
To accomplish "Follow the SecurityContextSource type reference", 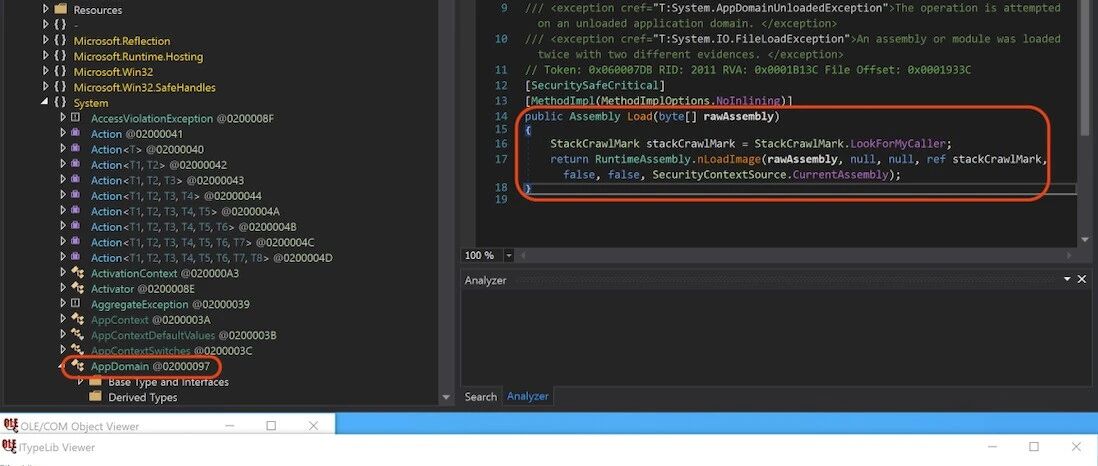I will tap(718, 174).
